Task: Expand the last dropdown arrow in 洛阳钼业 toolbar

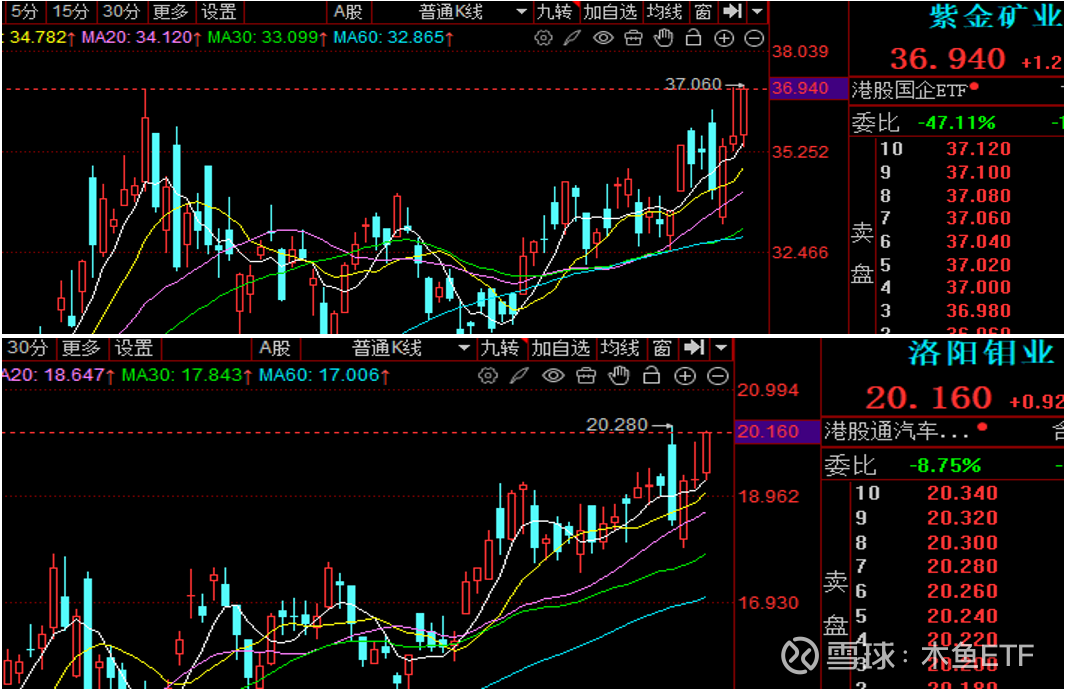Action: (721, 348)
